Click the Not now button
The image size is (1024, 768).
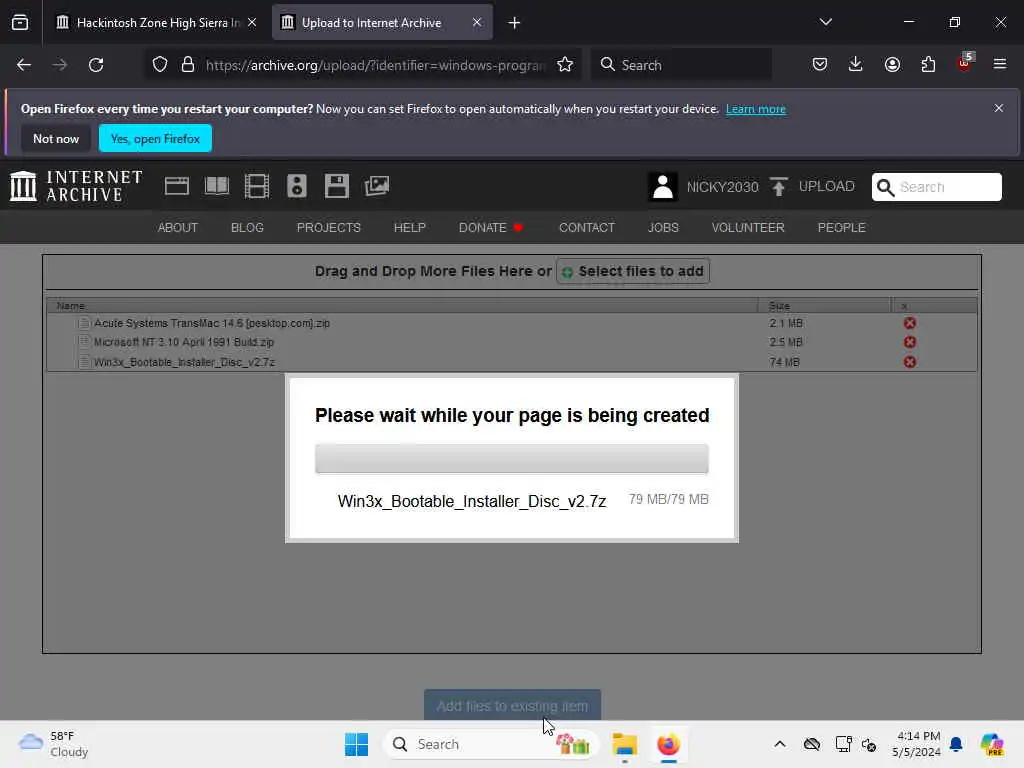point(56,138)
